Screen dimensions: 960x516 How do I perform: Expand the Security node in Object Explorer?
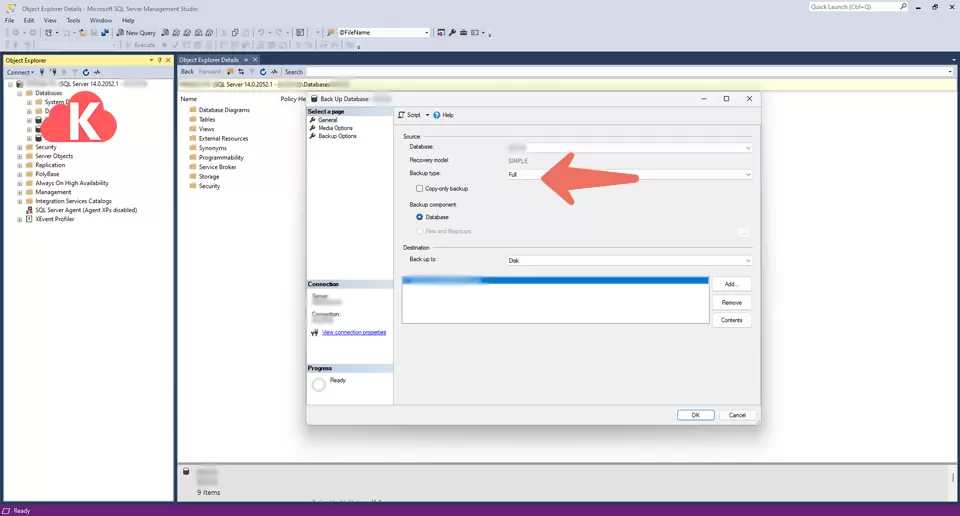click(x=20, y=147)
